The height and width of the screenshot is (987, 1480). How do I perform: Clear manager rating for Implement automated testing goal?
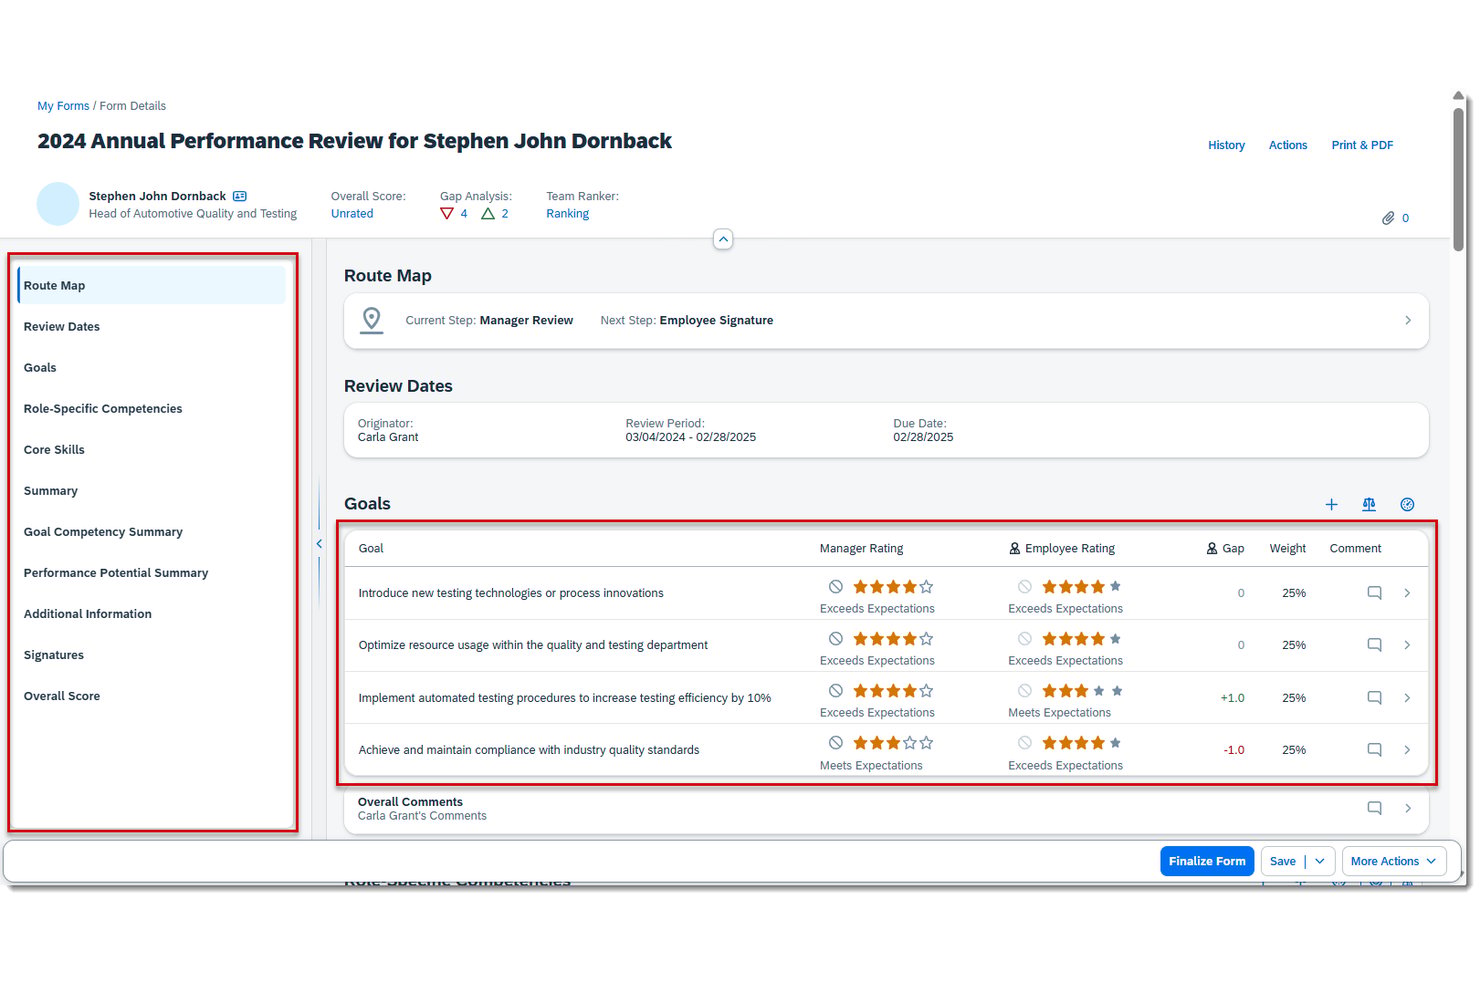[835, 691]
